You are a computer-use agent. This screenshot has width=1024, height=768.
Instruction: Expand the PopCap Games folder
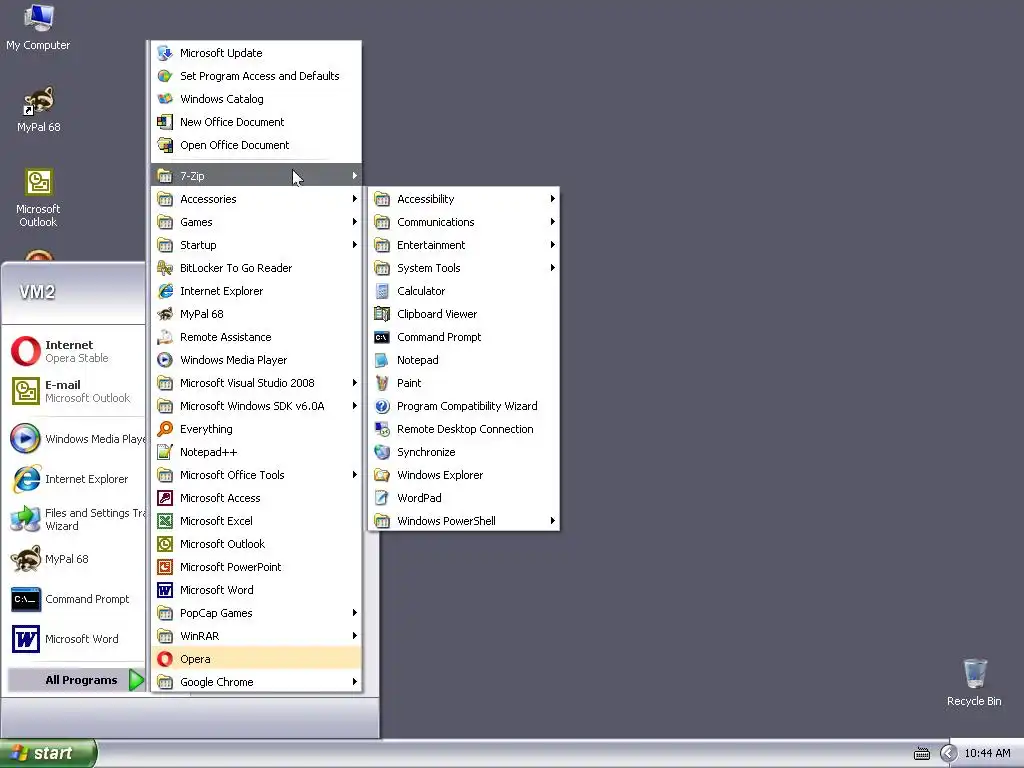click(x=256, y=613)
